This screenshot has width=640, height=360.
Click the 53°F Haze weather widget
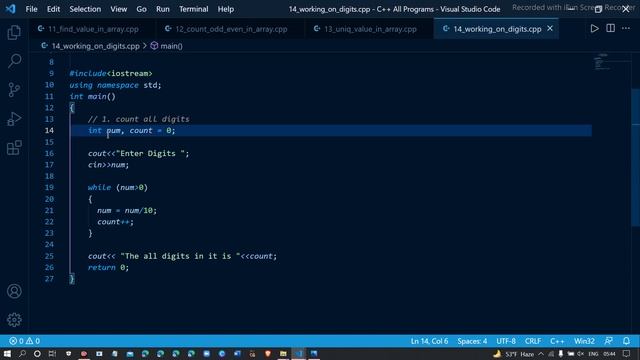tap(514, 354)
